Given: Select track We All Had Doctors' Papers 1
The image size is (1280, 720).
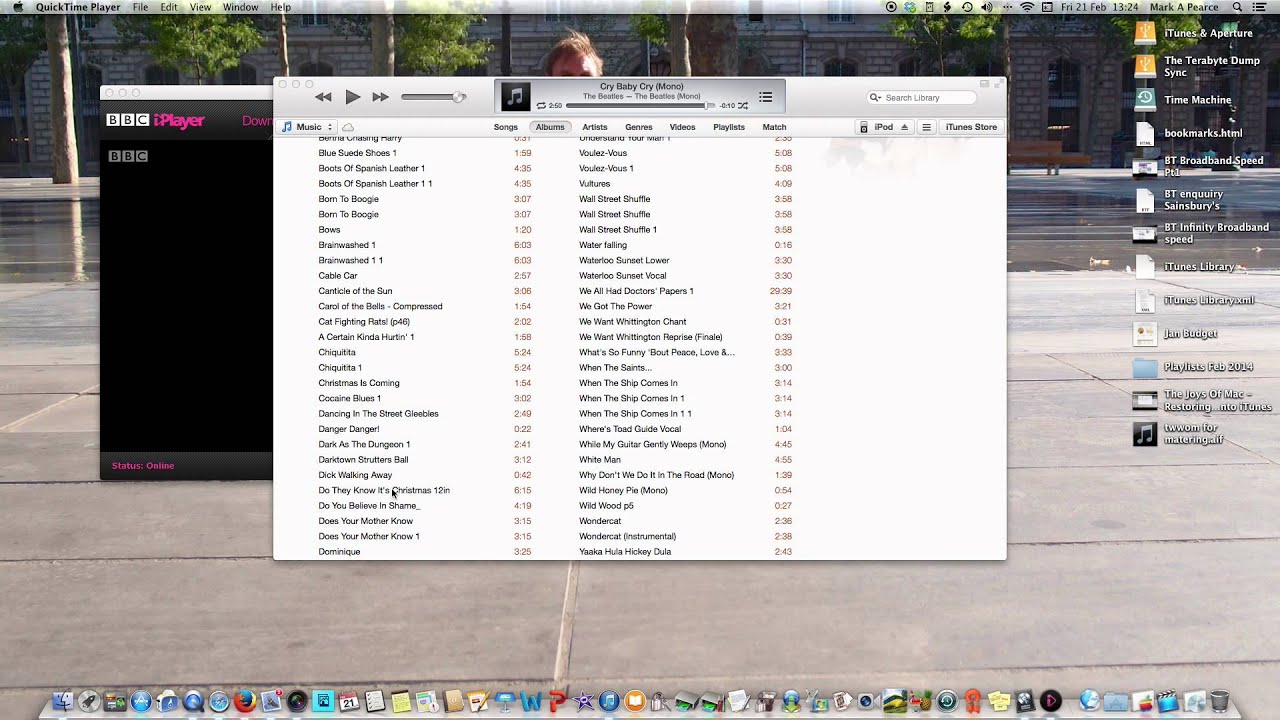Looking at the screenshot, I should coord(636,291).
